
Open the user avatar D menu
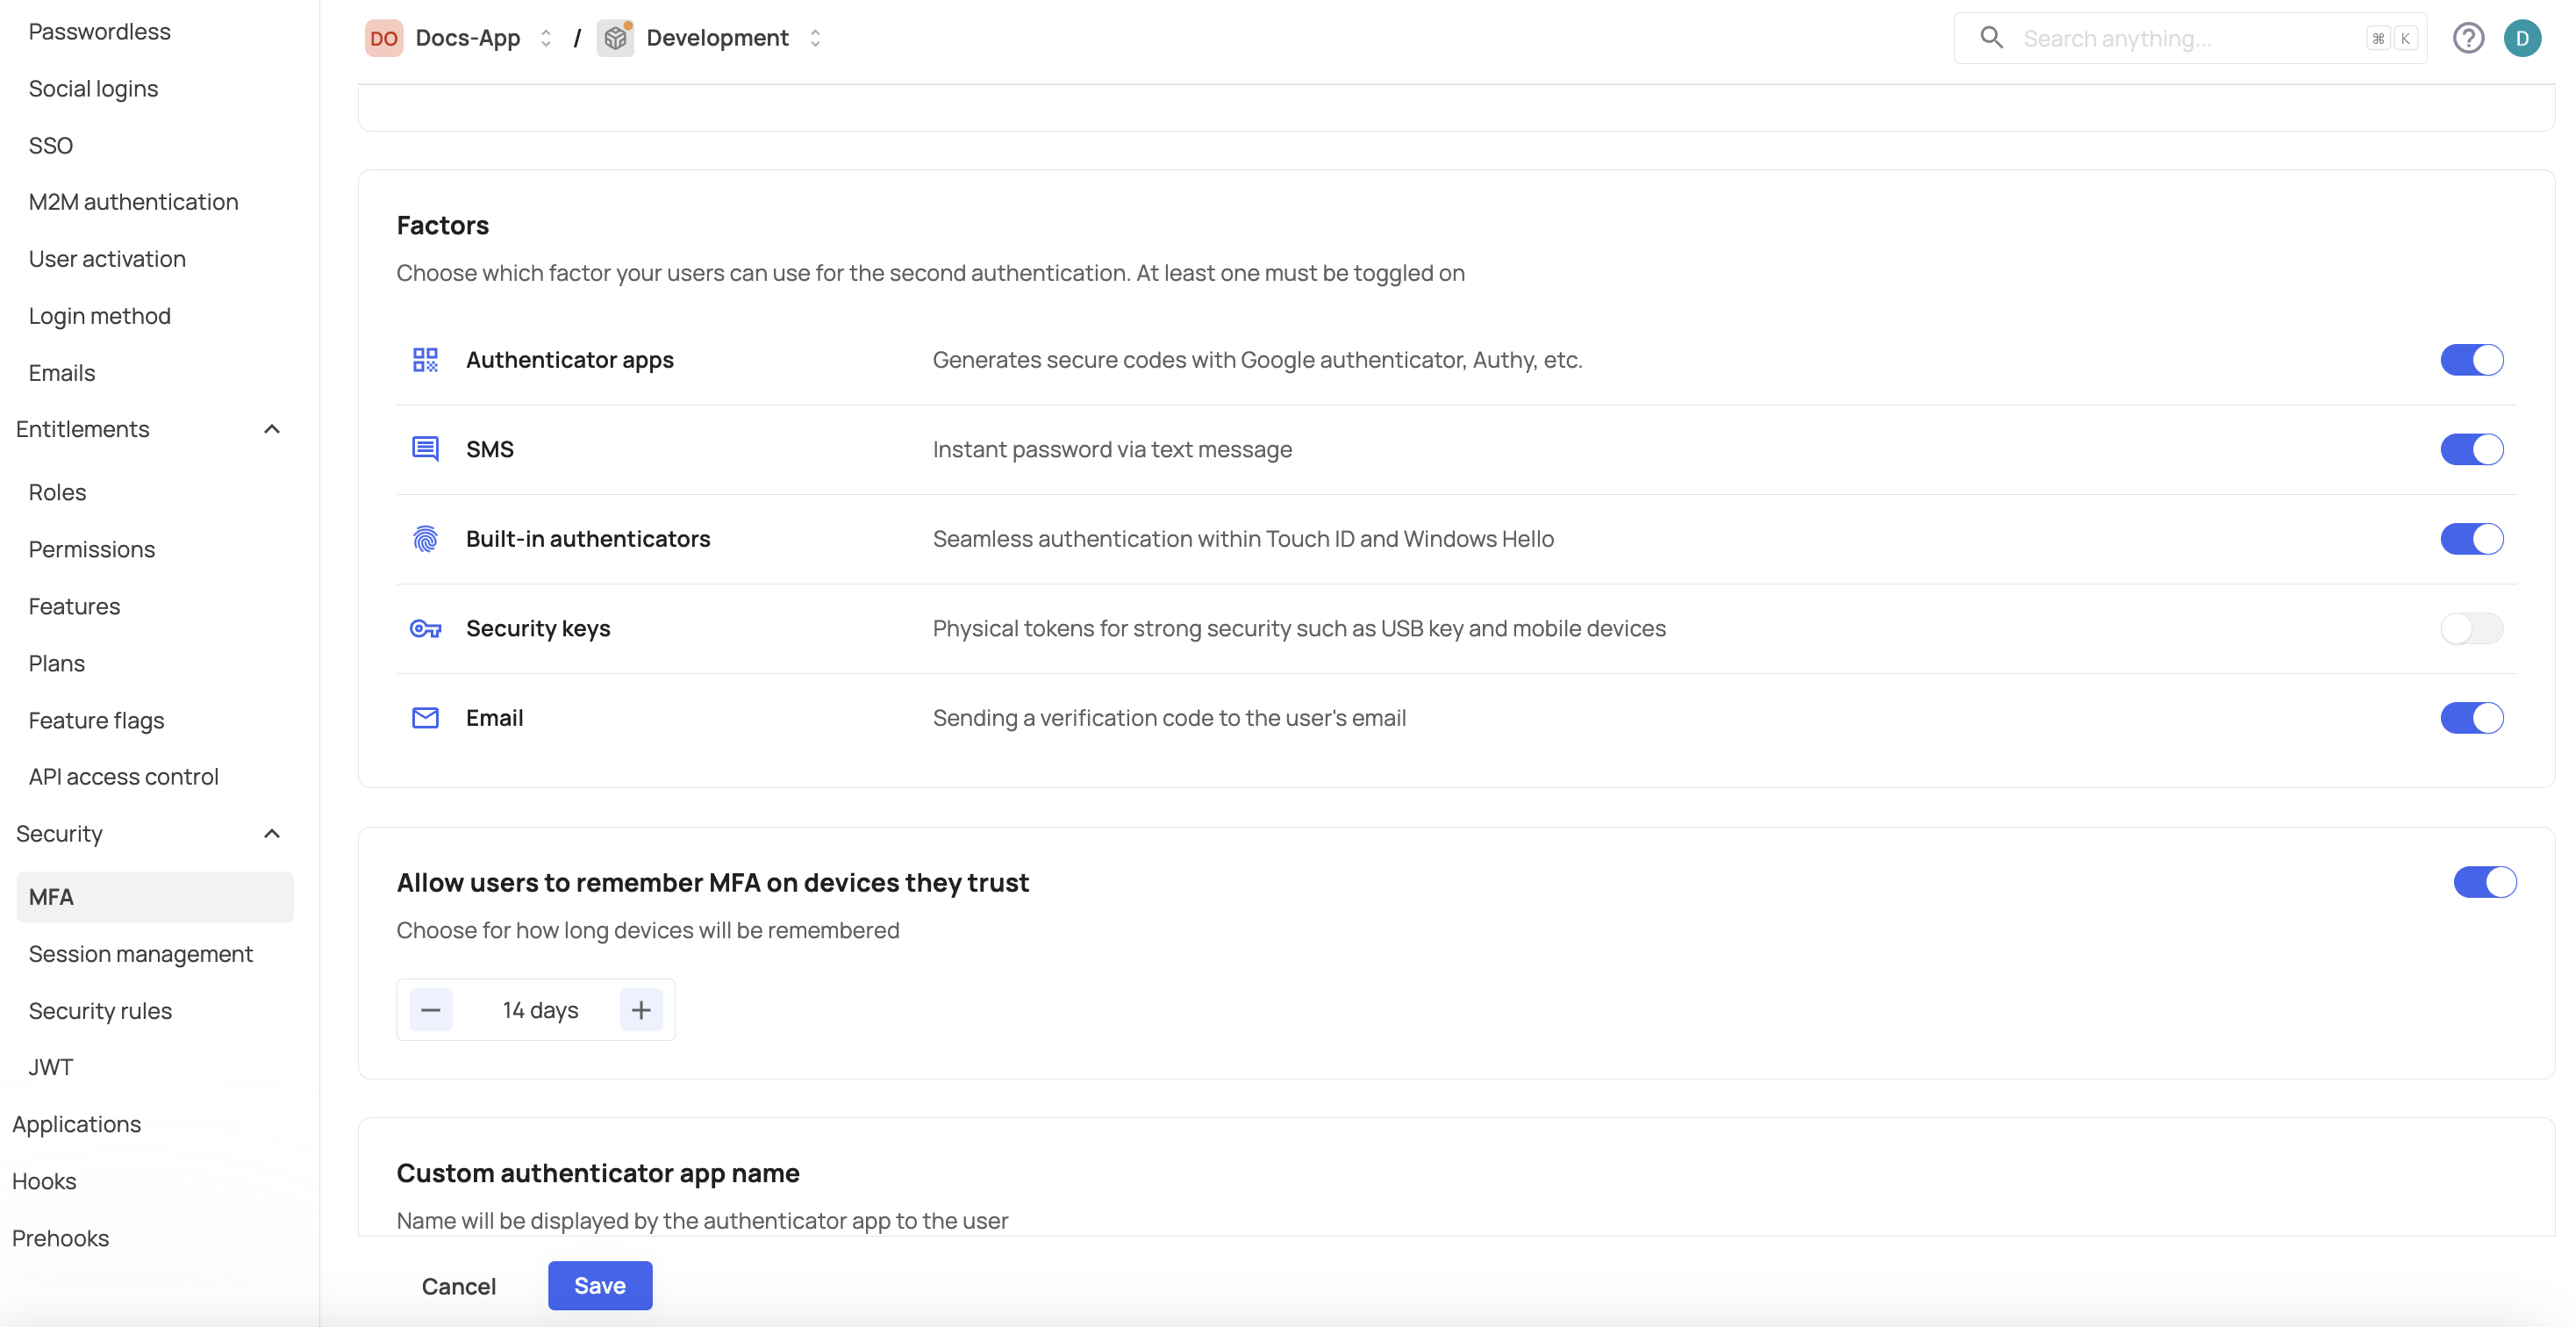(2522, 38)
